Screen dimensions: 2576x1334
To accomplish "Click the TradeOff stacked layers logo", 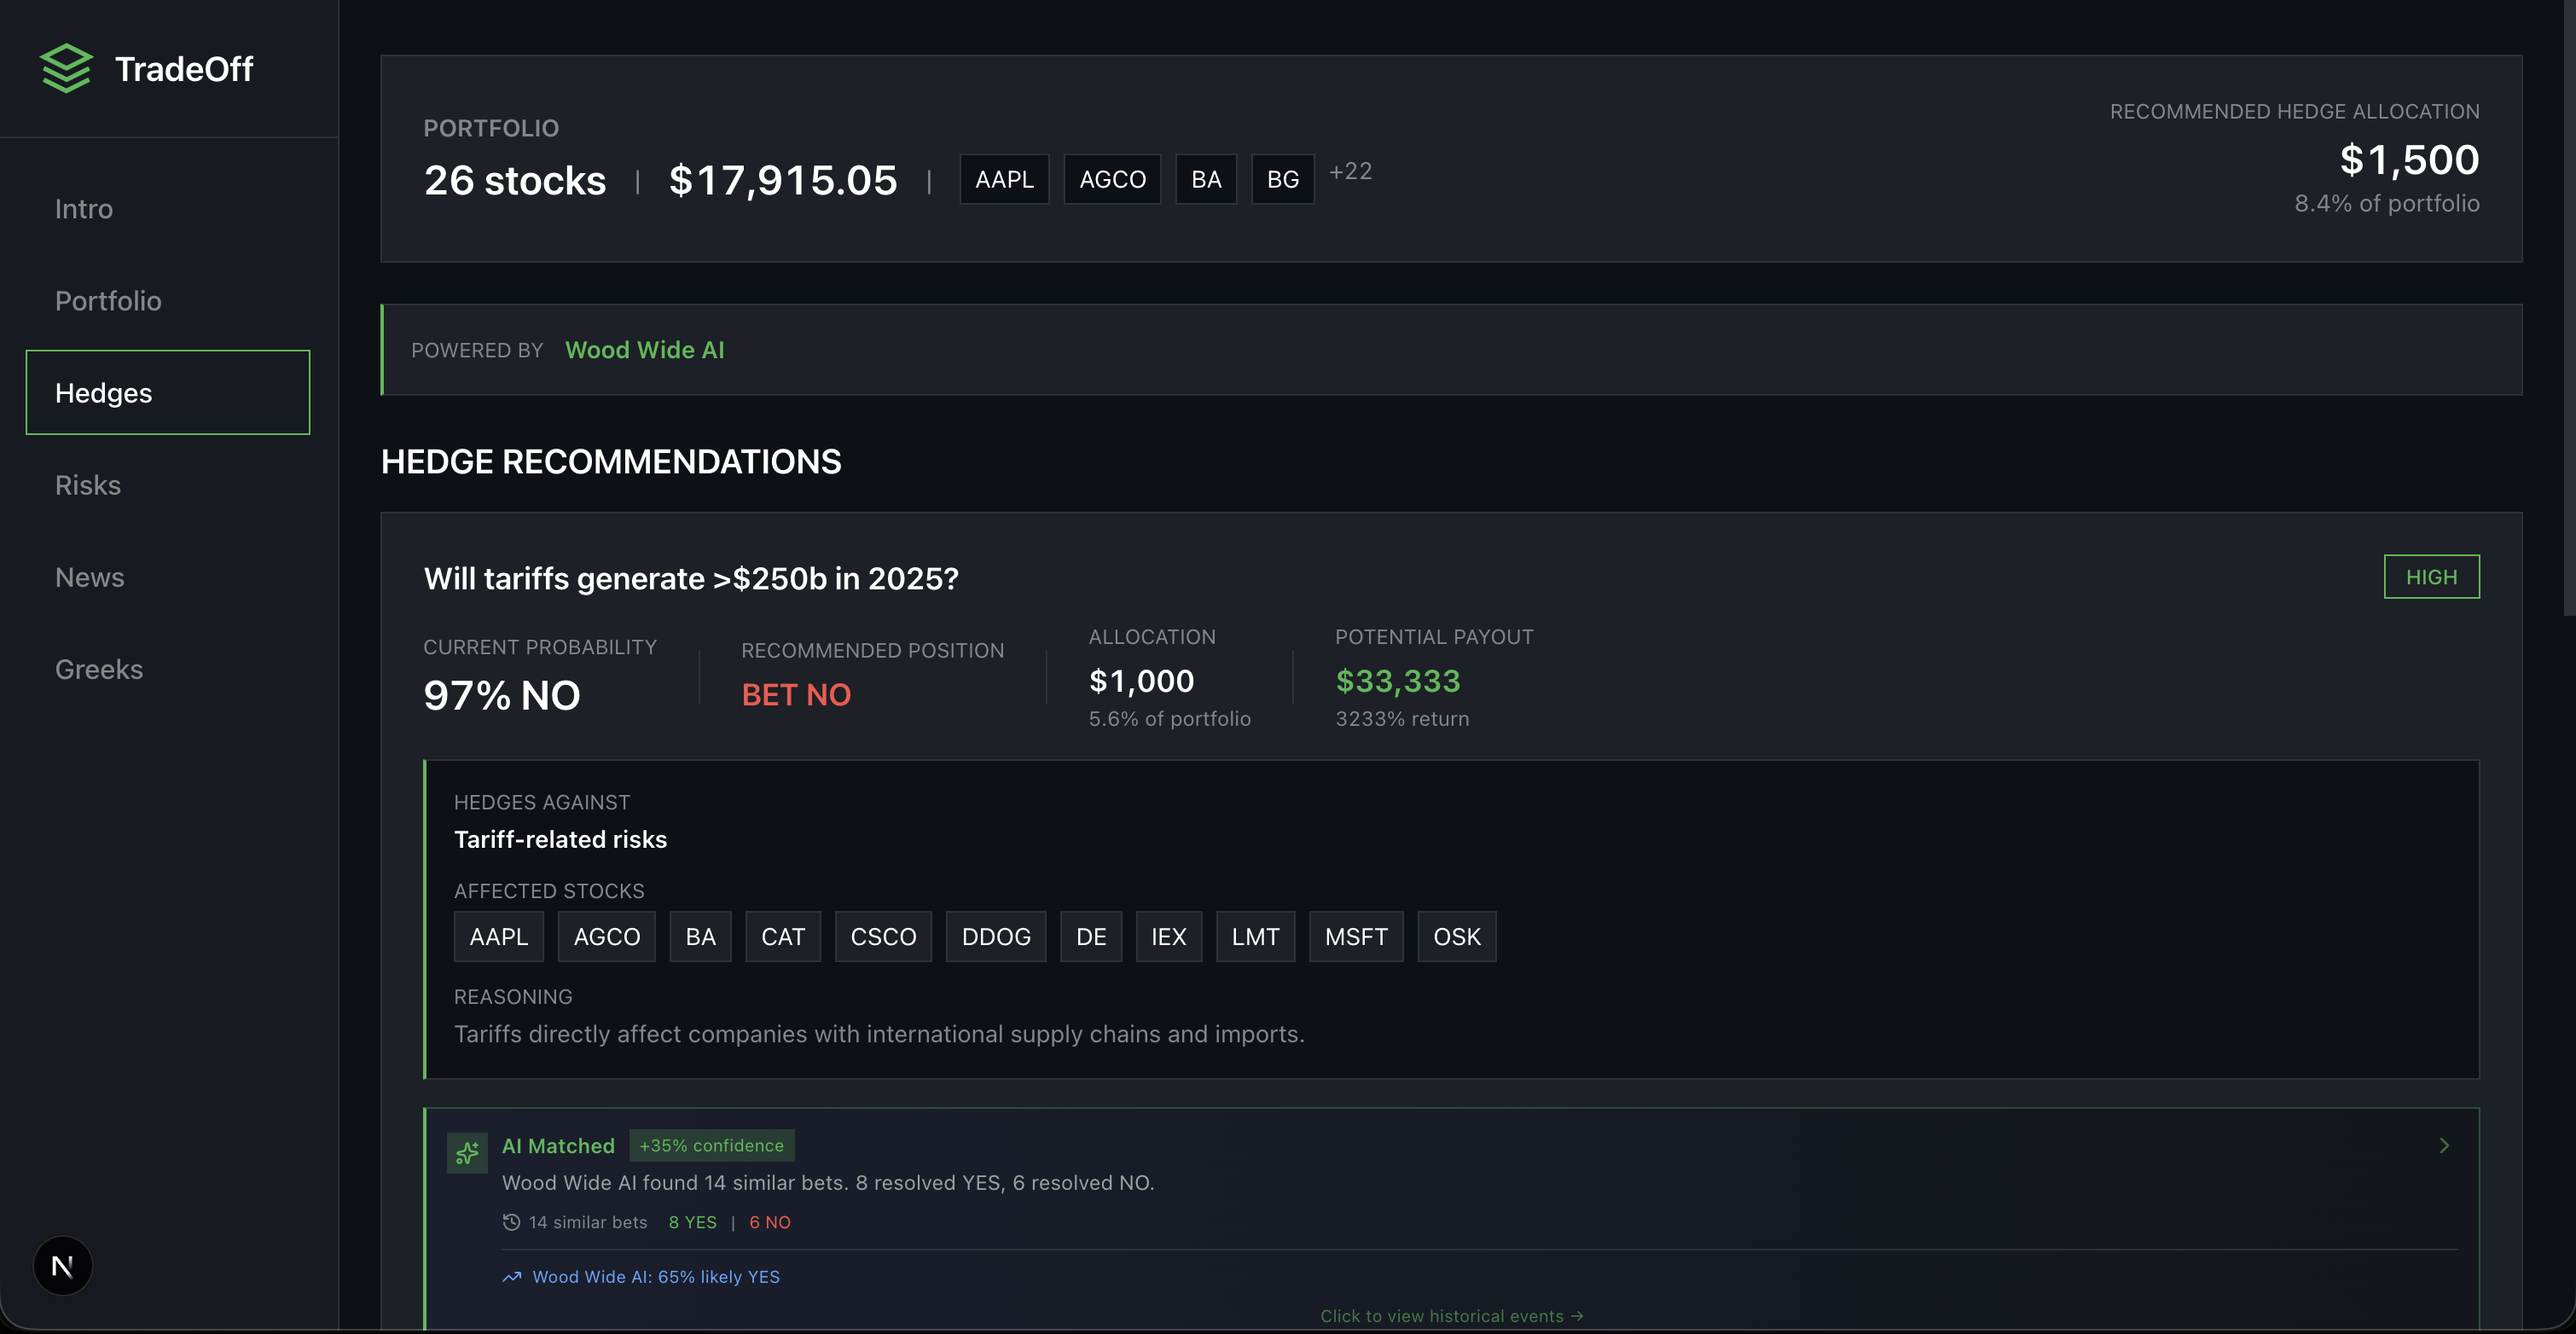I will click(x=66, y=68).
